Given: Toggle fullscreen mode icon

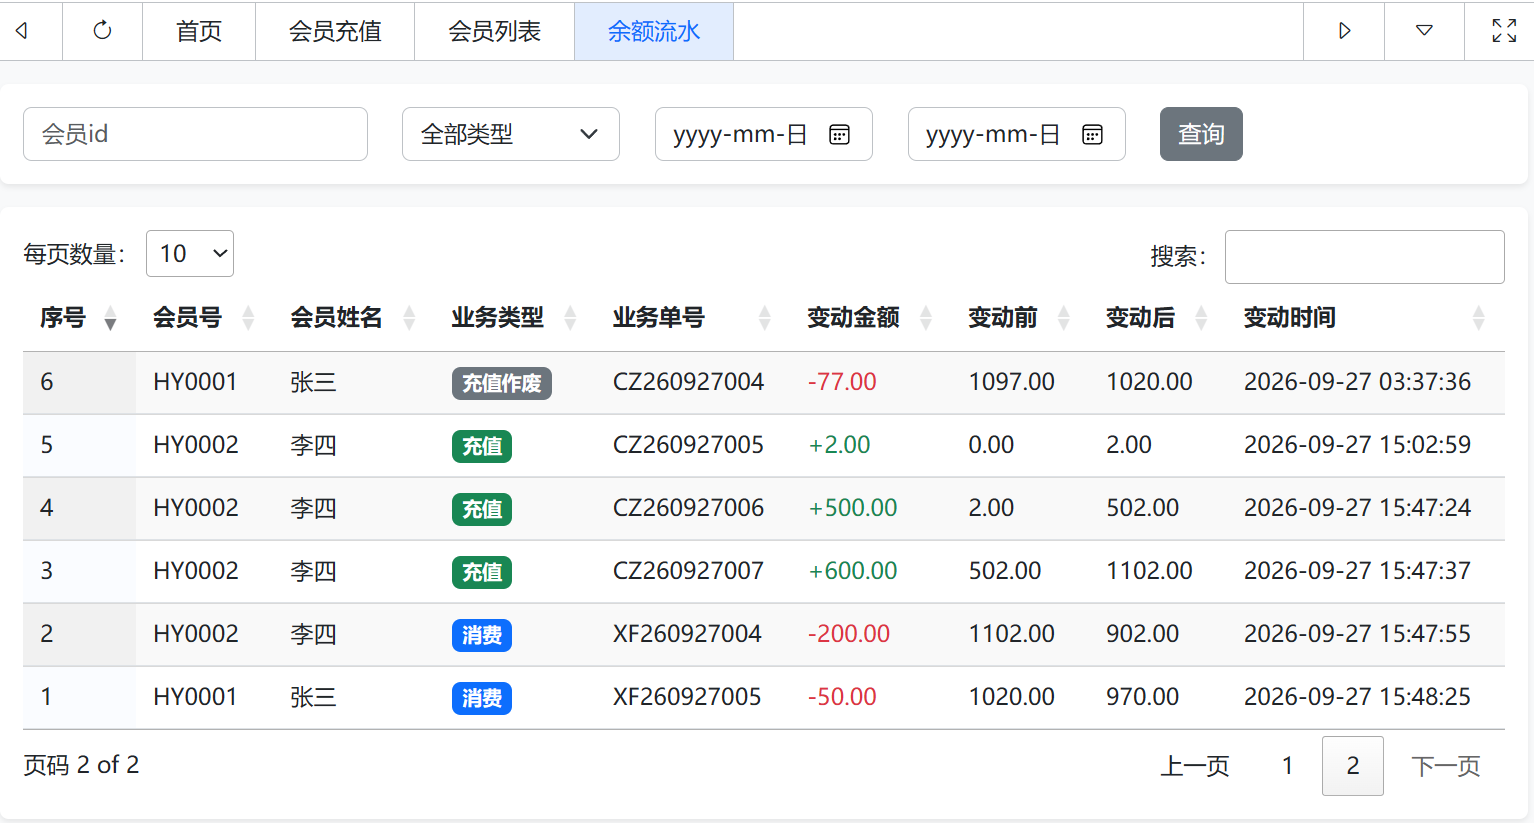Looking at the screenshot, I should 1504,31.
